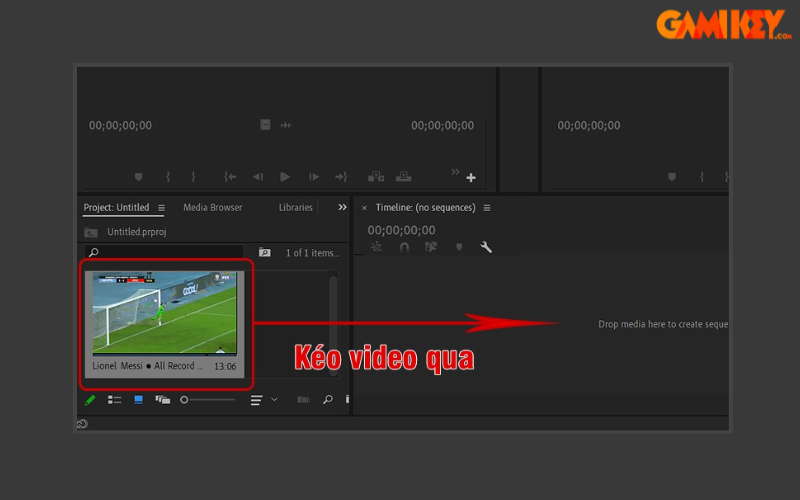Open the Source monitor Button Editor plus
The width and height of the screenshot is (800, 500).
(x=471, y=178)
